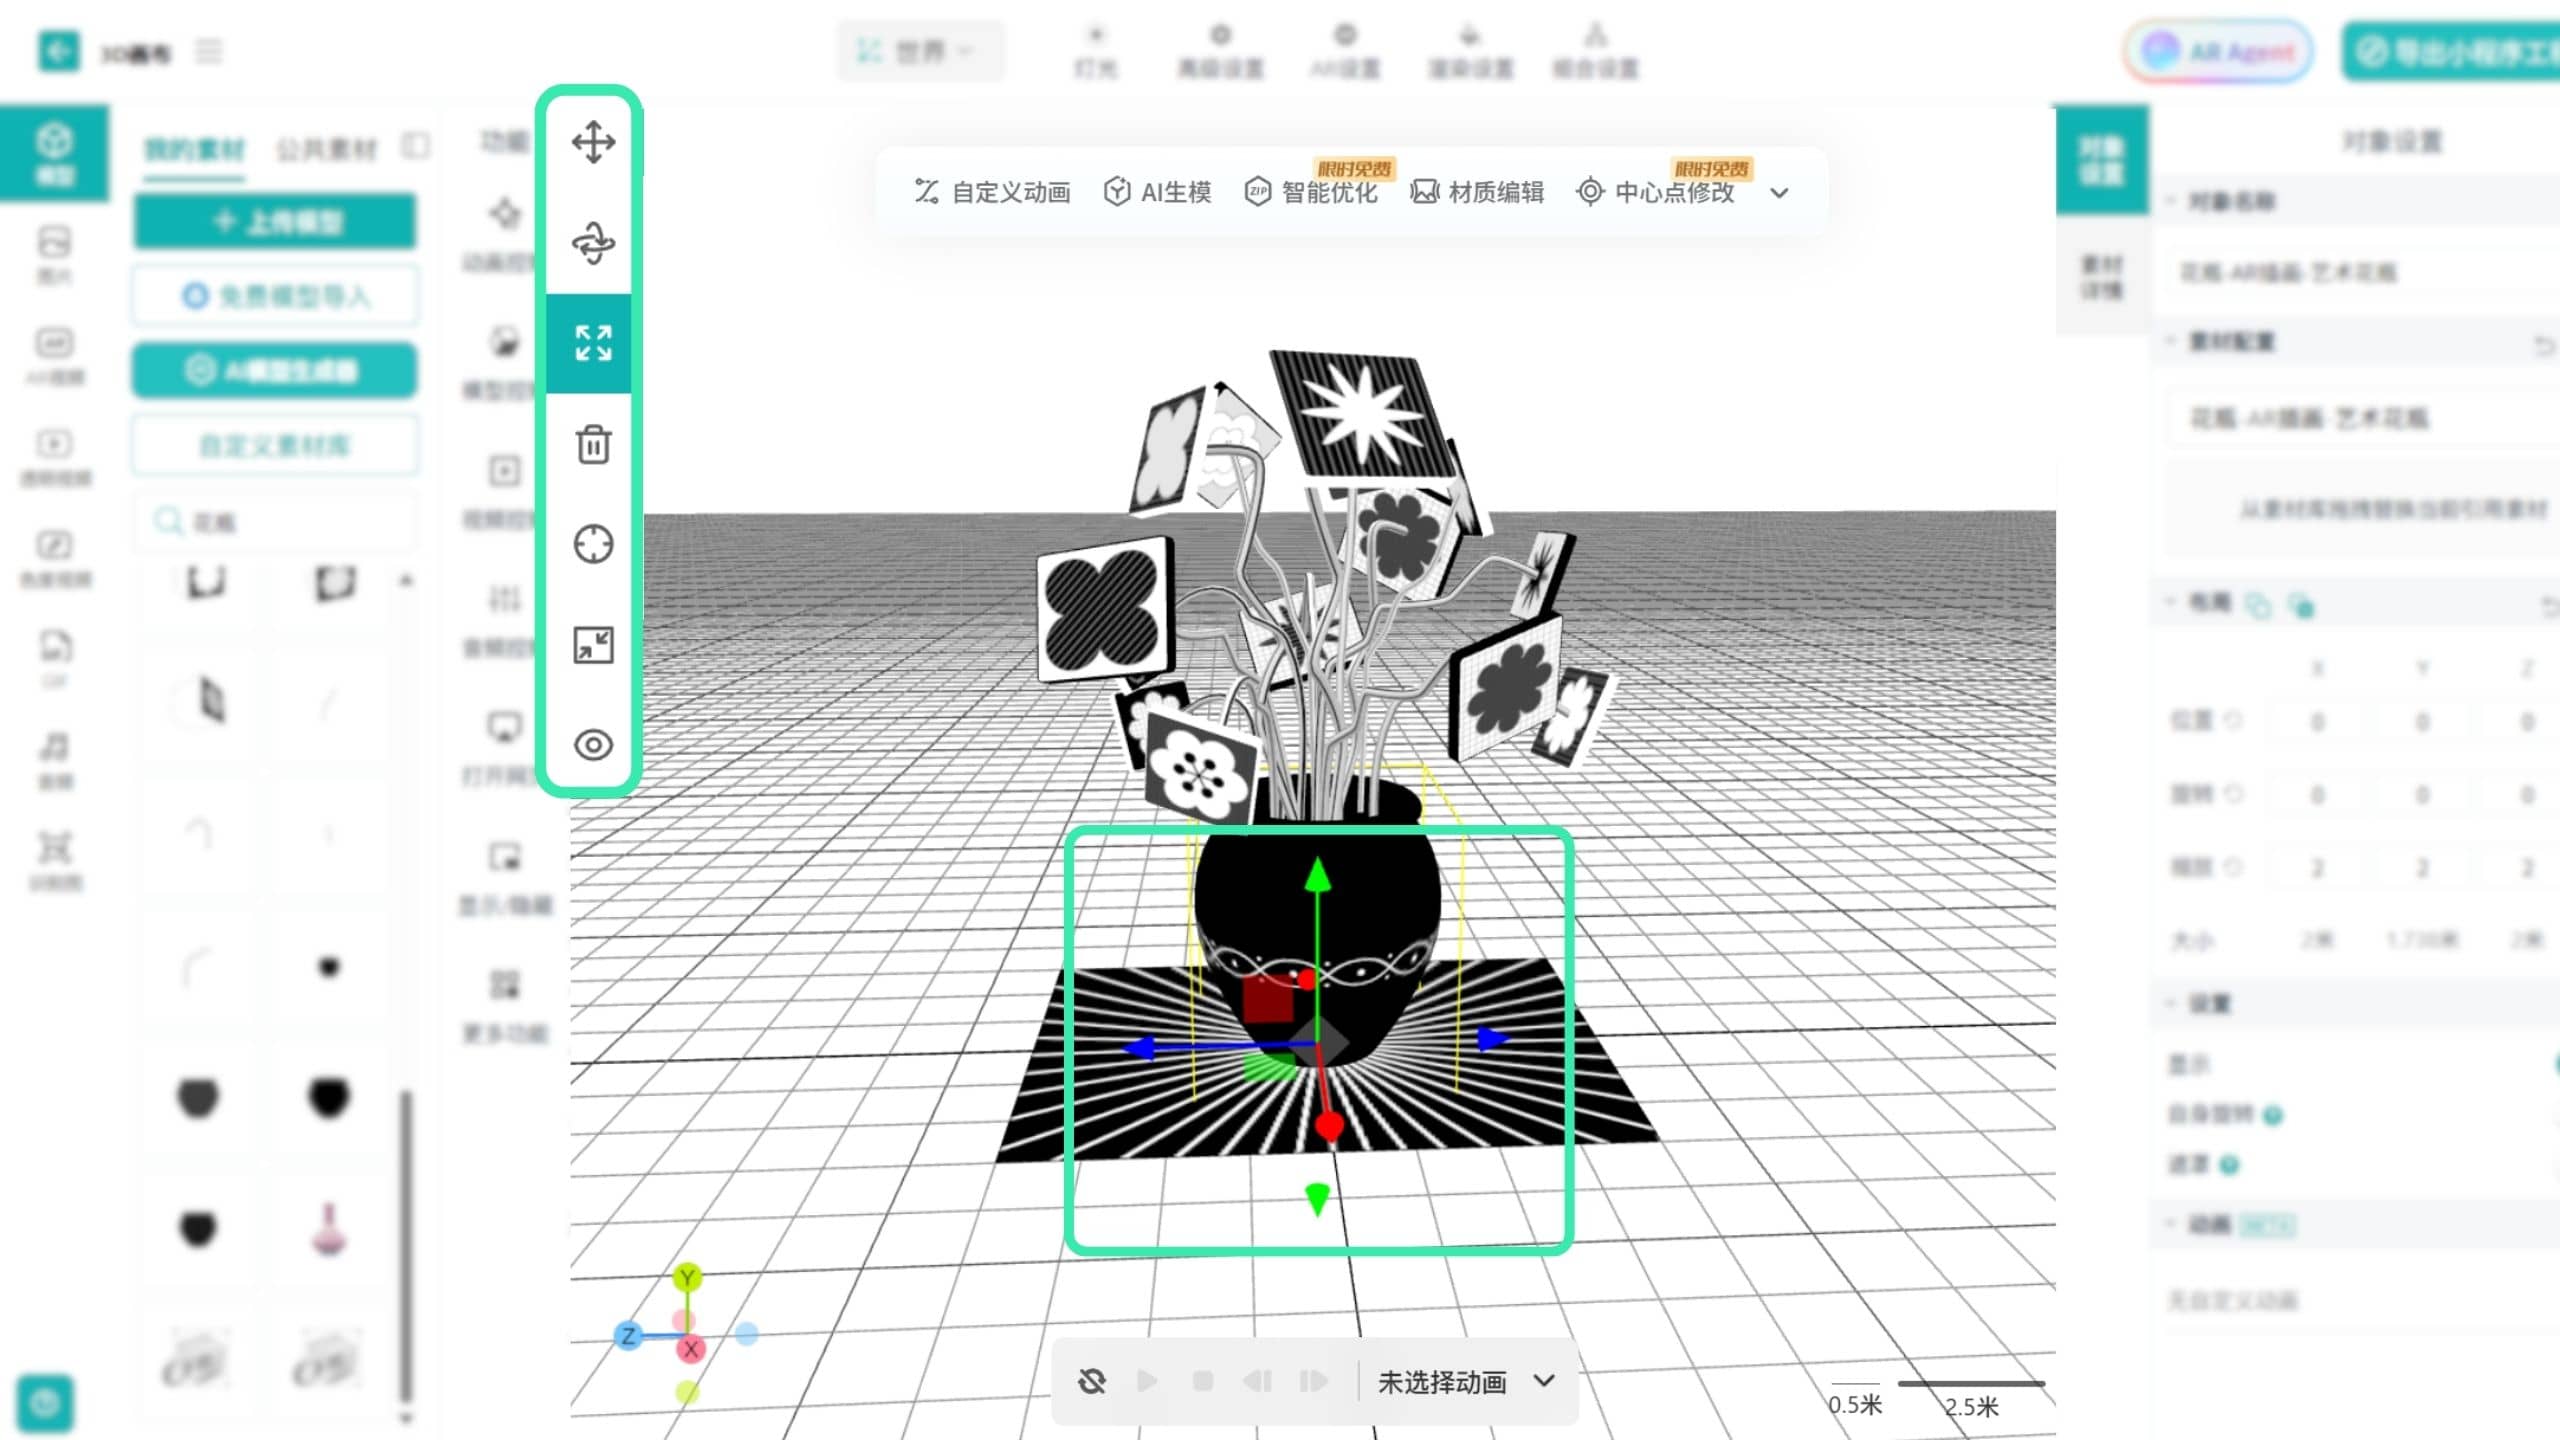The image size is (2560, 1440).
Task: Select the Move tool with four-way arrows
Action: pyautogui.click(x=593, y=142)
